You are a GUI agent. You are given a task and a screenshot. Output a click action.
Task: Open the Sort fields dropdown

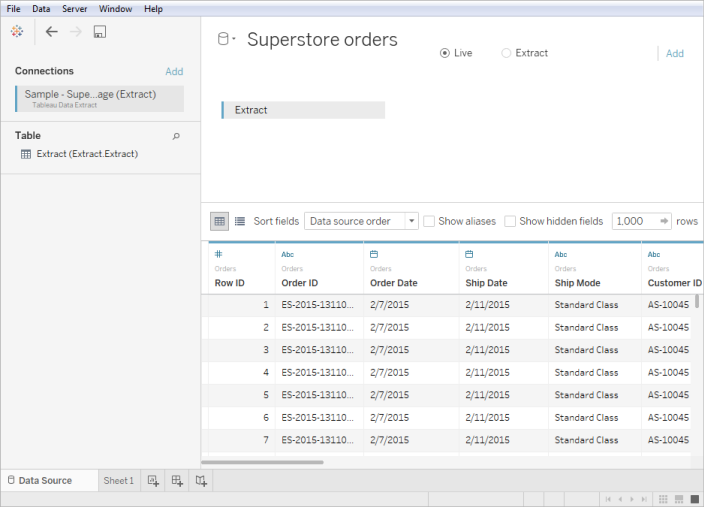361,221
